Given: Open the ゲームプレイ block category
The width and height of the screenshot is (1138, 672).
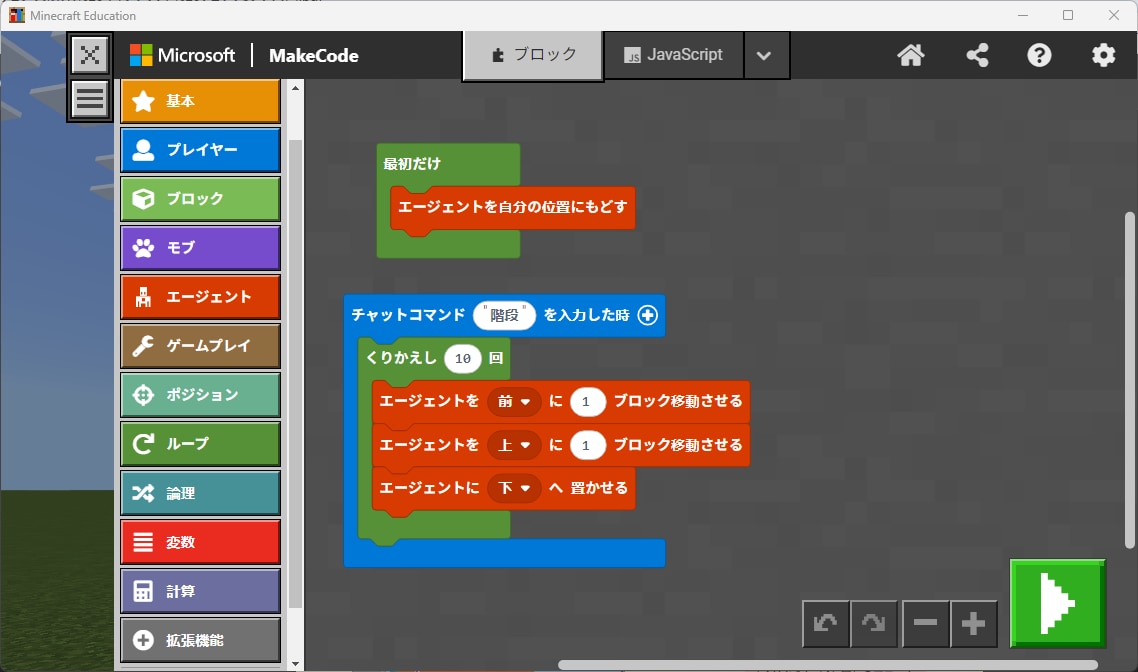Looking at the screenshot, I should coord(200,345).
